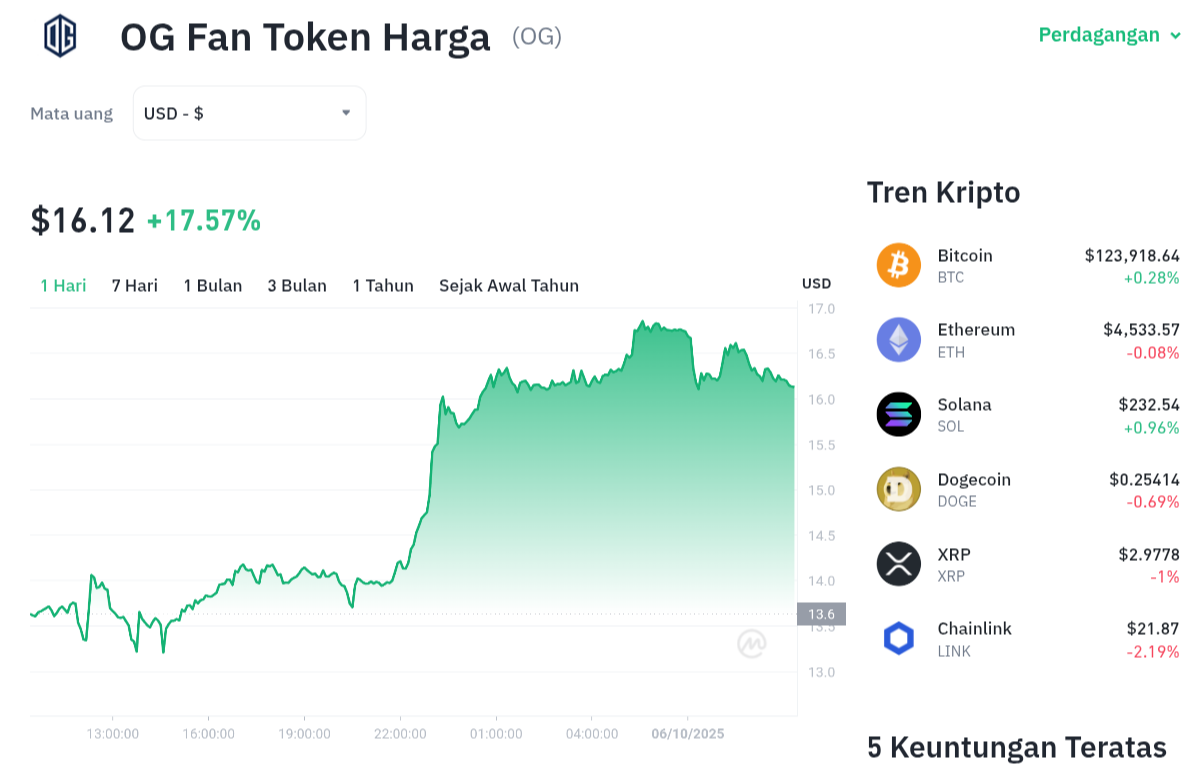Screen dimensions: 1194x772
Task: Select the 1 Hari timeframe tab
Action: point(63,286)
